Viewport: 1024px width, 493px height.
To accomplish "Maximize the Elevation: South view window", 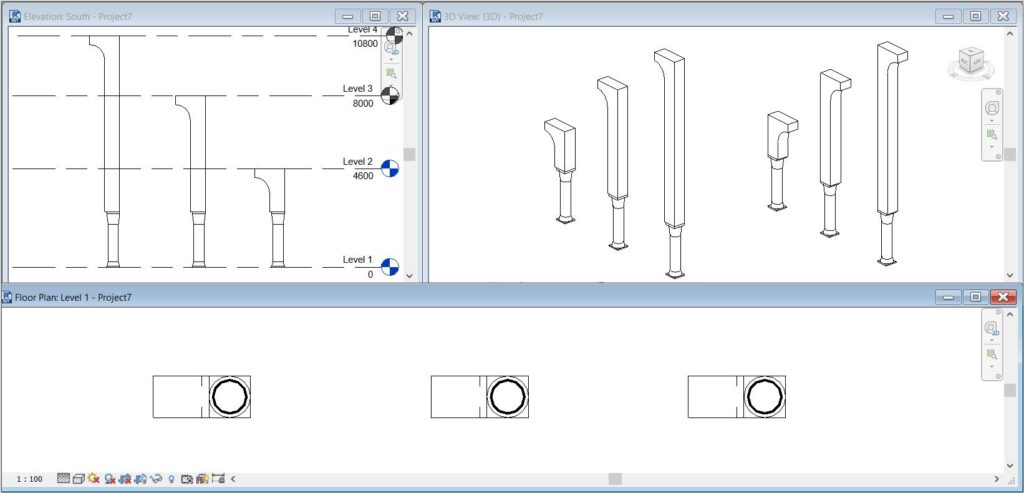I will (375, 16).
